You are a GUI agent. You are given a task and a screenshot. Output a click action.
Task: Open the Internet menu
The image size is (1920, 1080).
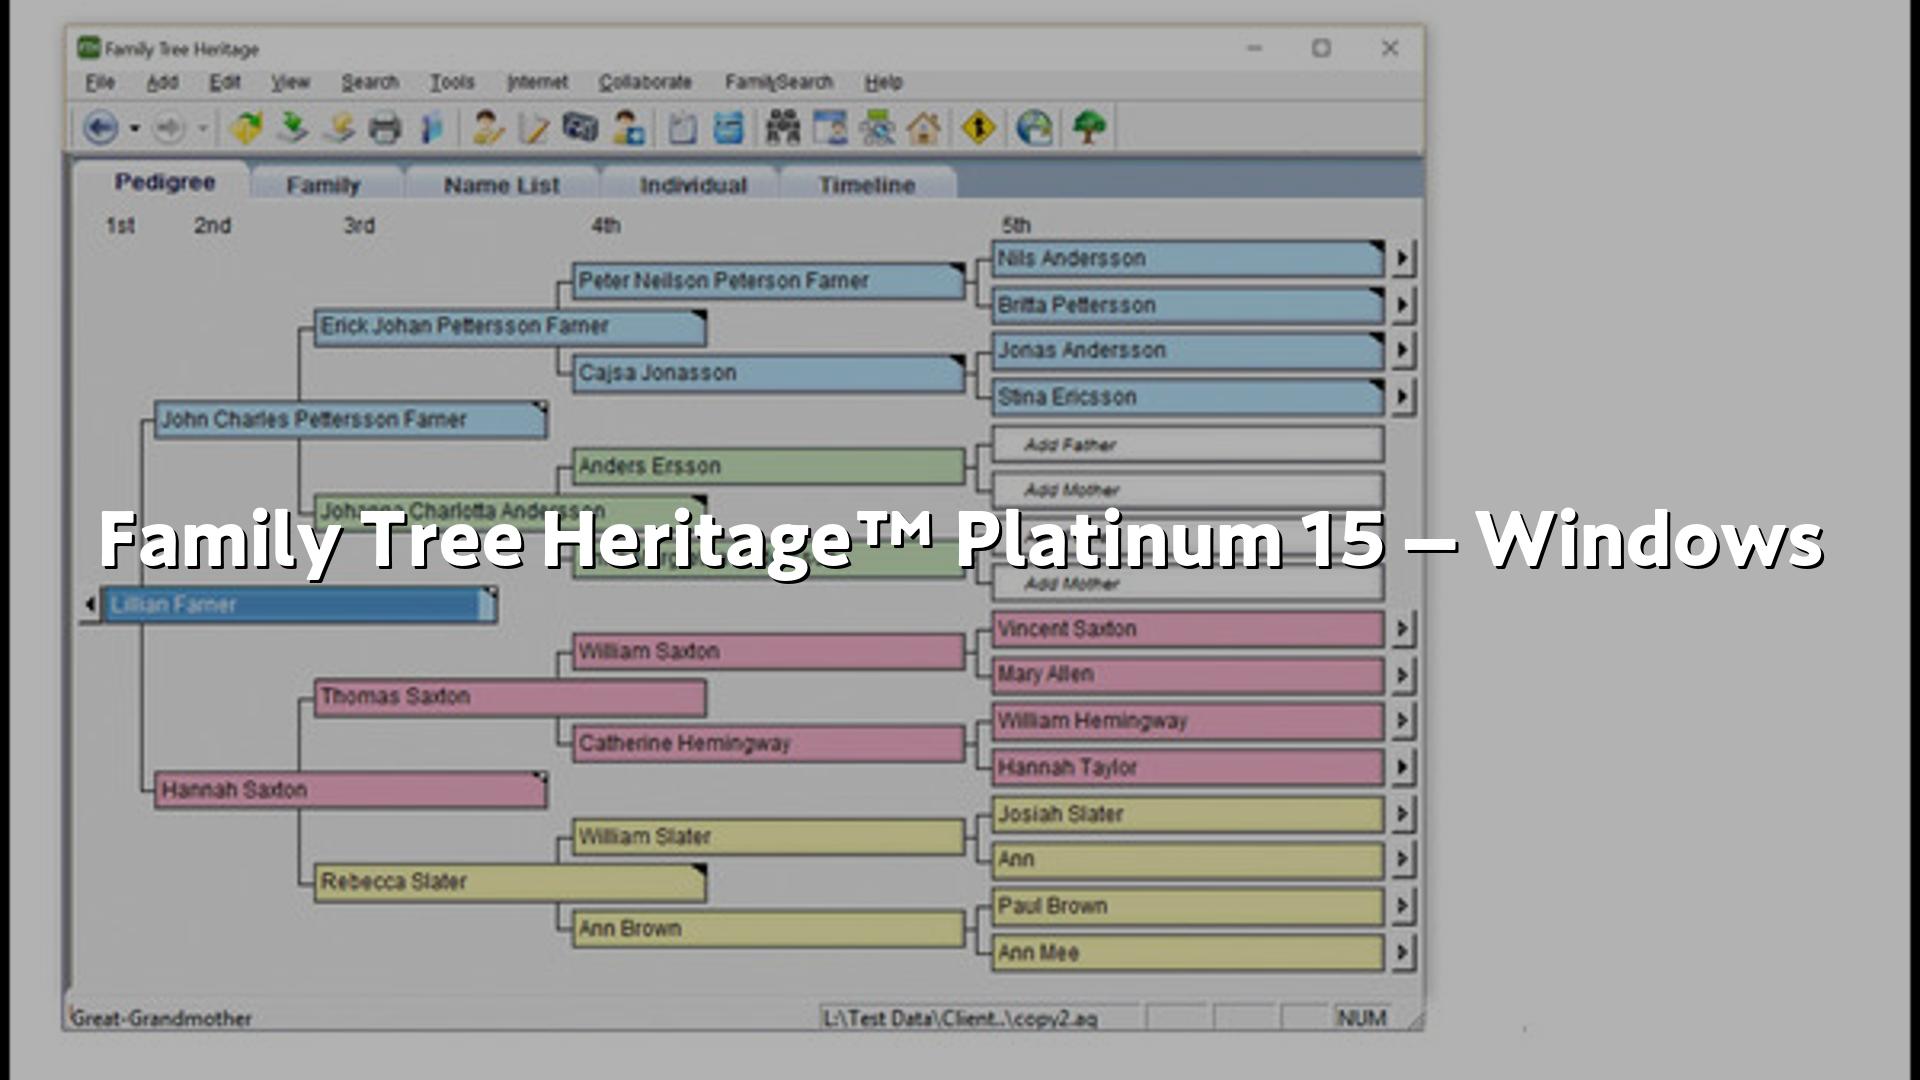click(x=537, y=82)
